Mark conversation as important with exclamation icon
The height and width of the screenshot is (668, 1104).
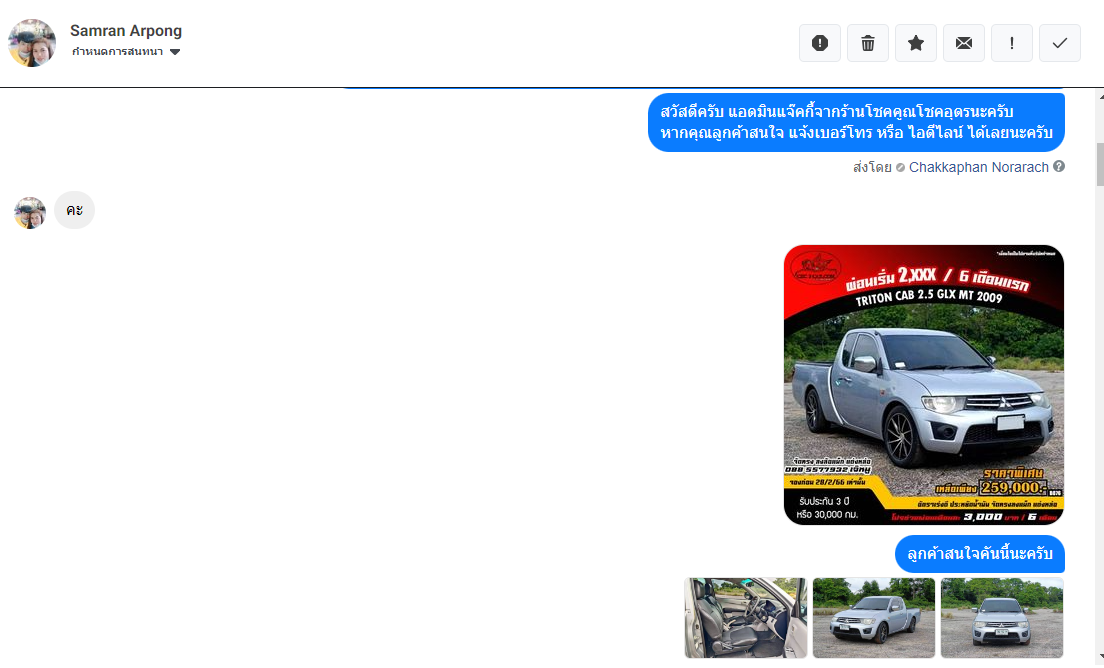pos(1011,43)
